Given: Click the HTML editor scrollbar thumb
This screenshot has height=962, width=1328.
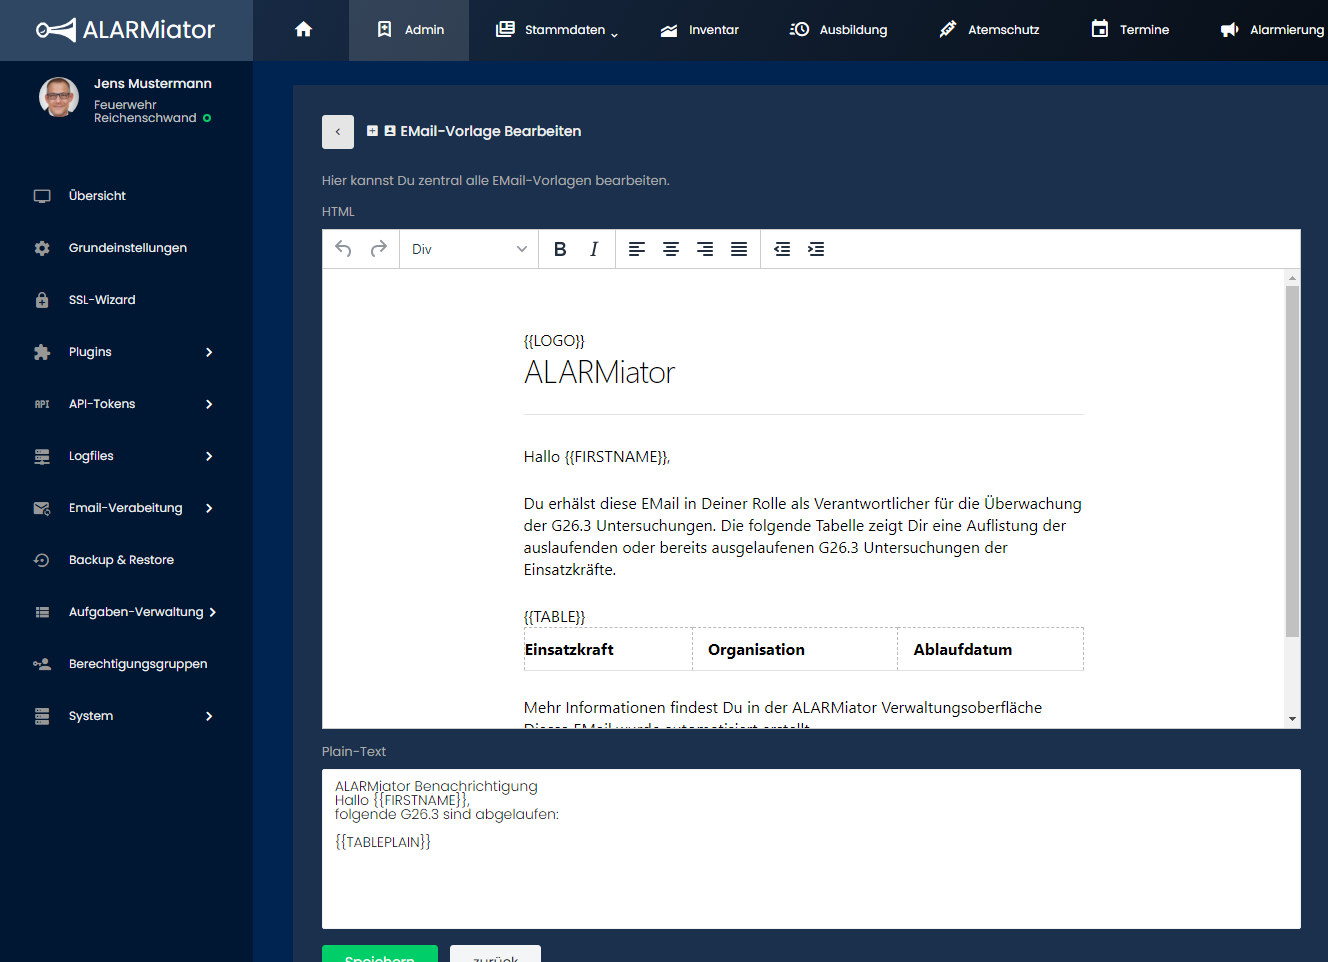Looking at the screenshot, I should (x=1292, y=461).
